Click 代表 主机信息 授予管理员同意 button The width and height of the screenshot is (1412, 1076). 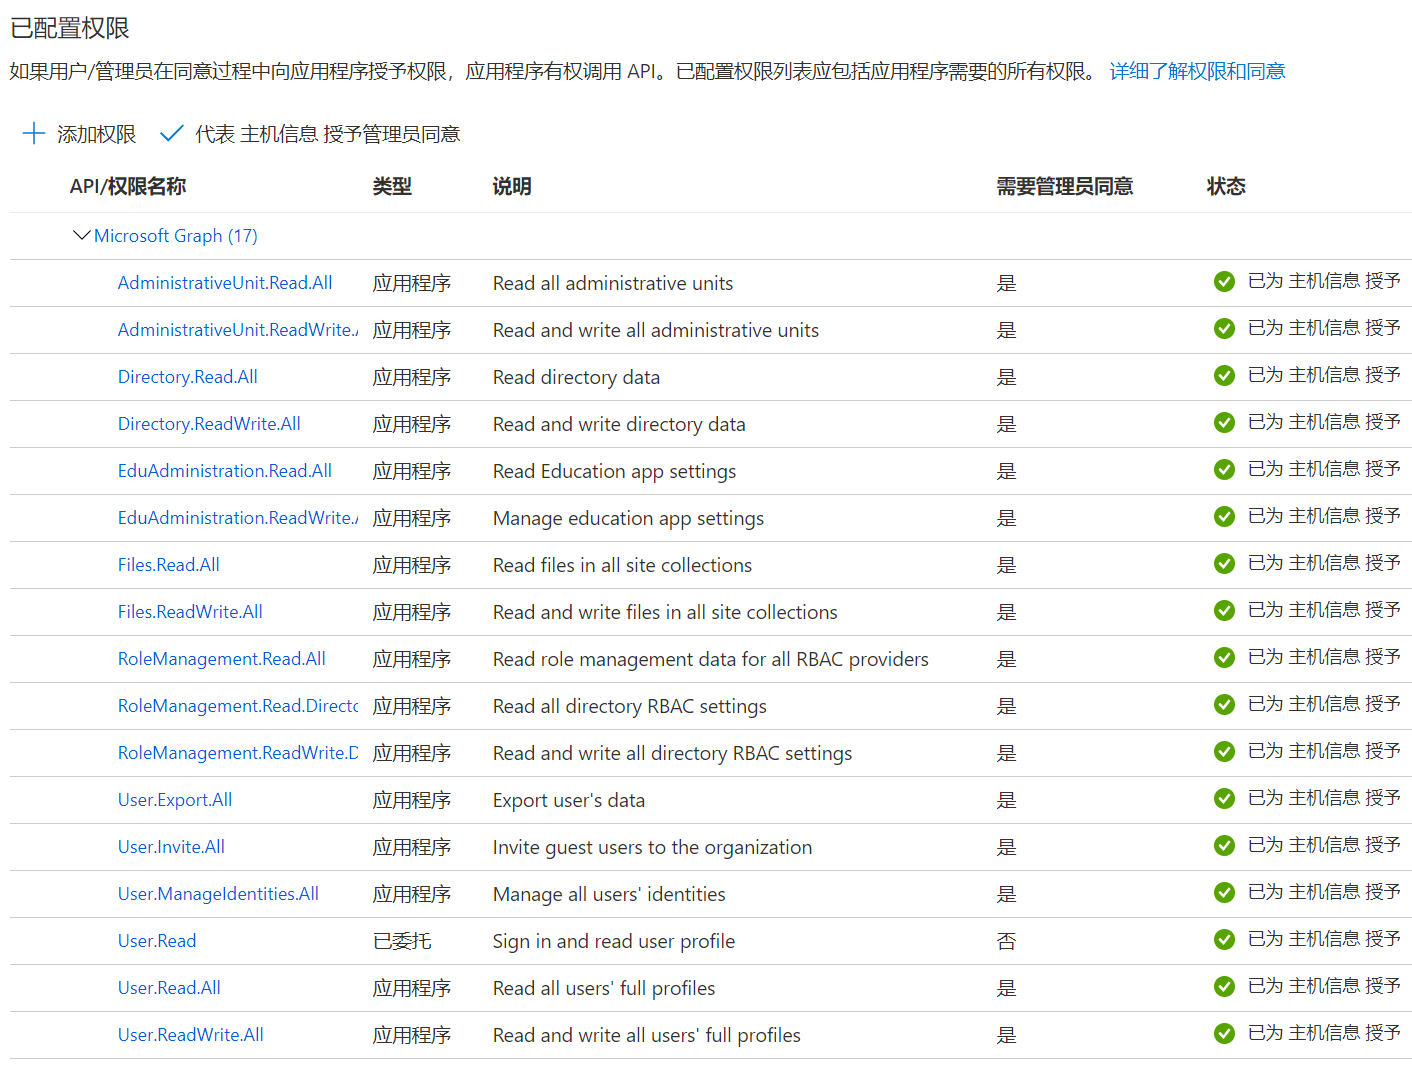coord(310,134)
